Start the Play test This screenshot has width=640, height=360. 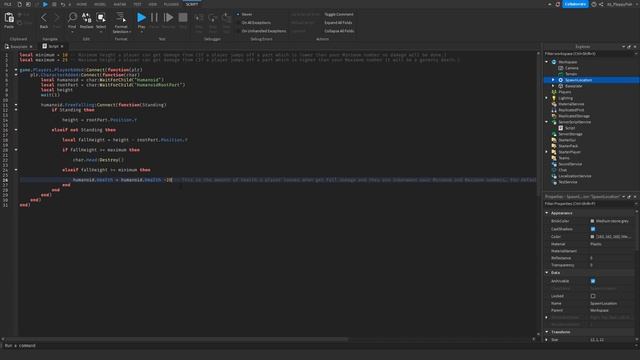(x=141, y=17)
